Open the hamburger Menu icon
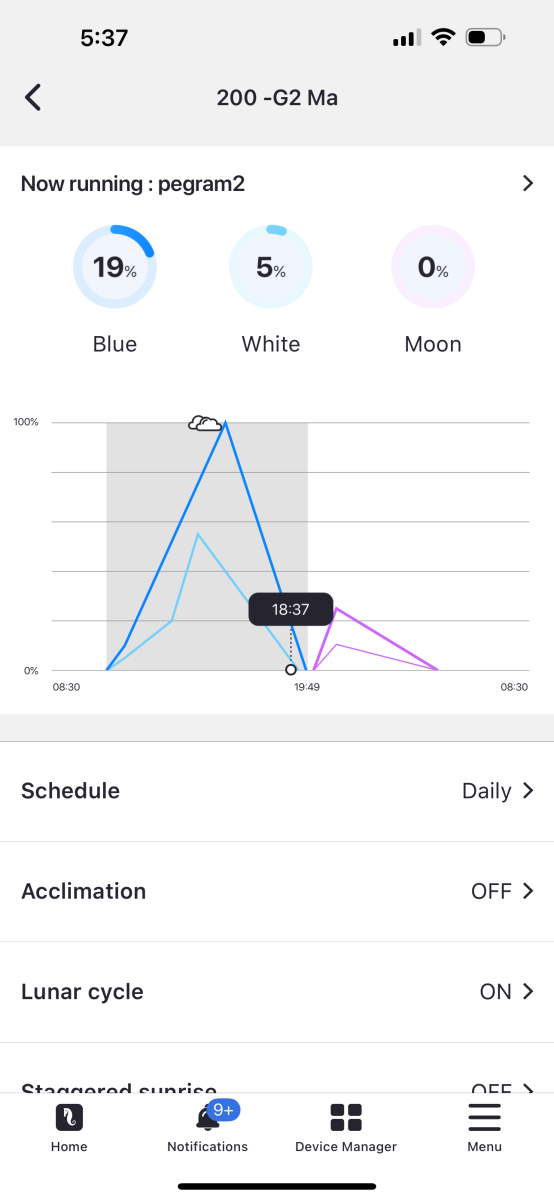Viewport: 554px width, 1200px height. [484, 1117]
